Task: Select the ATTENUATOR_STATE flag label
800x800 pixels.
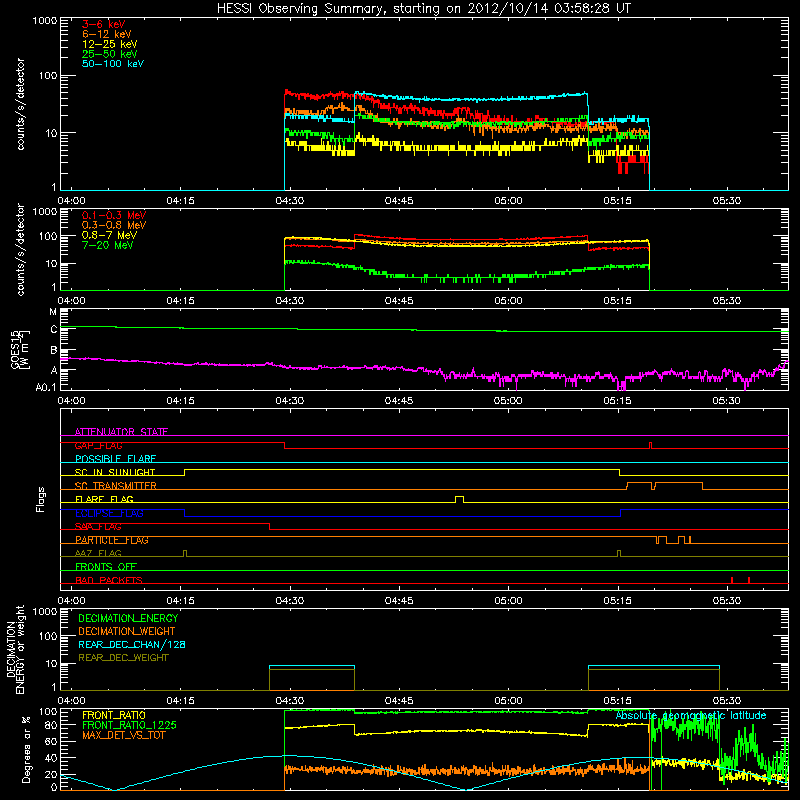Action: click(121, 432)
